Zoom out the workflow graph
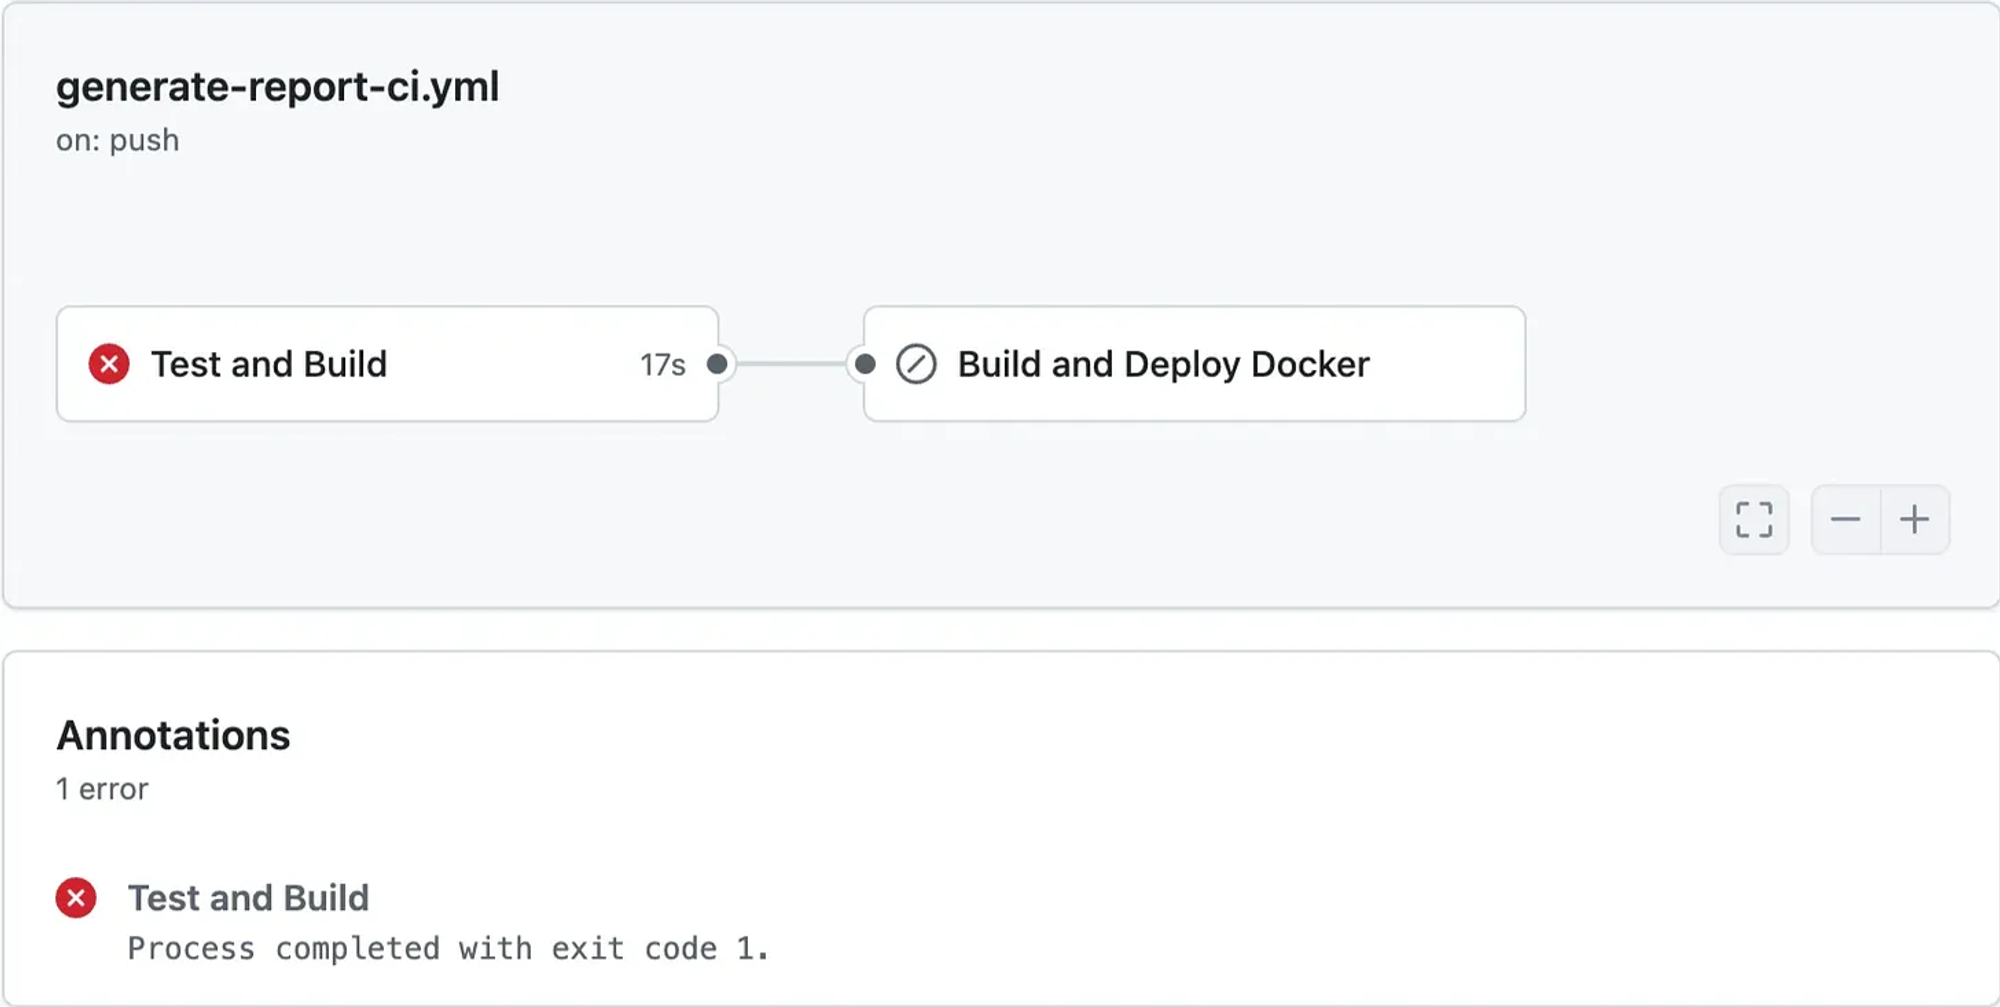 1845,520
